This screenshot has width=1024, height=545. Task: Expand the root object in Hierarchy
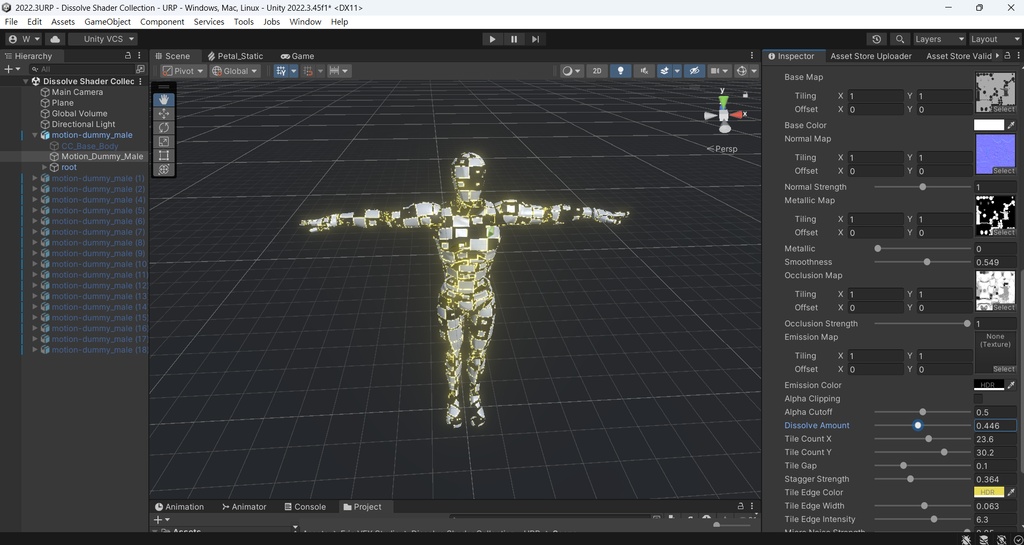[44, 167]
